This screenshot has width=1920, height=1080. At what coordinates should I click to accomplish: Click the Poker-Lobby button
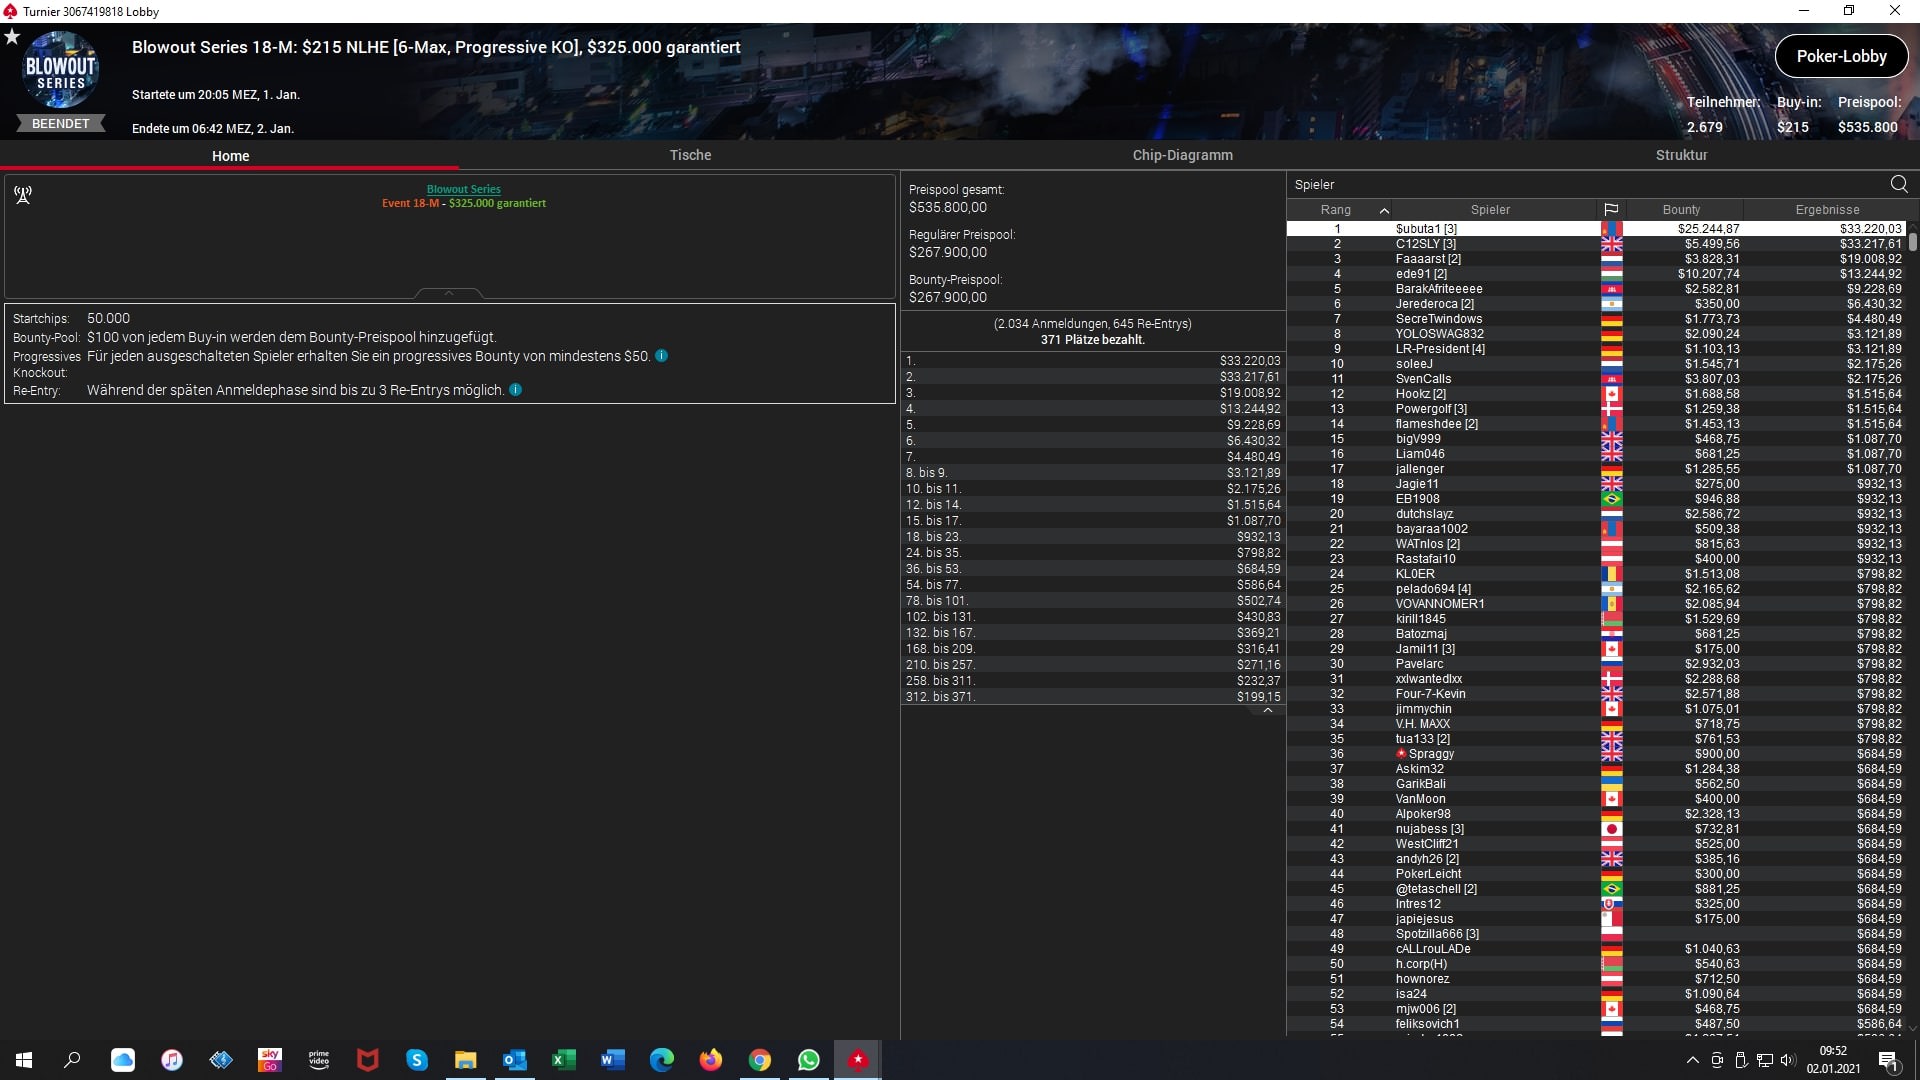(x=1840, y=56)
